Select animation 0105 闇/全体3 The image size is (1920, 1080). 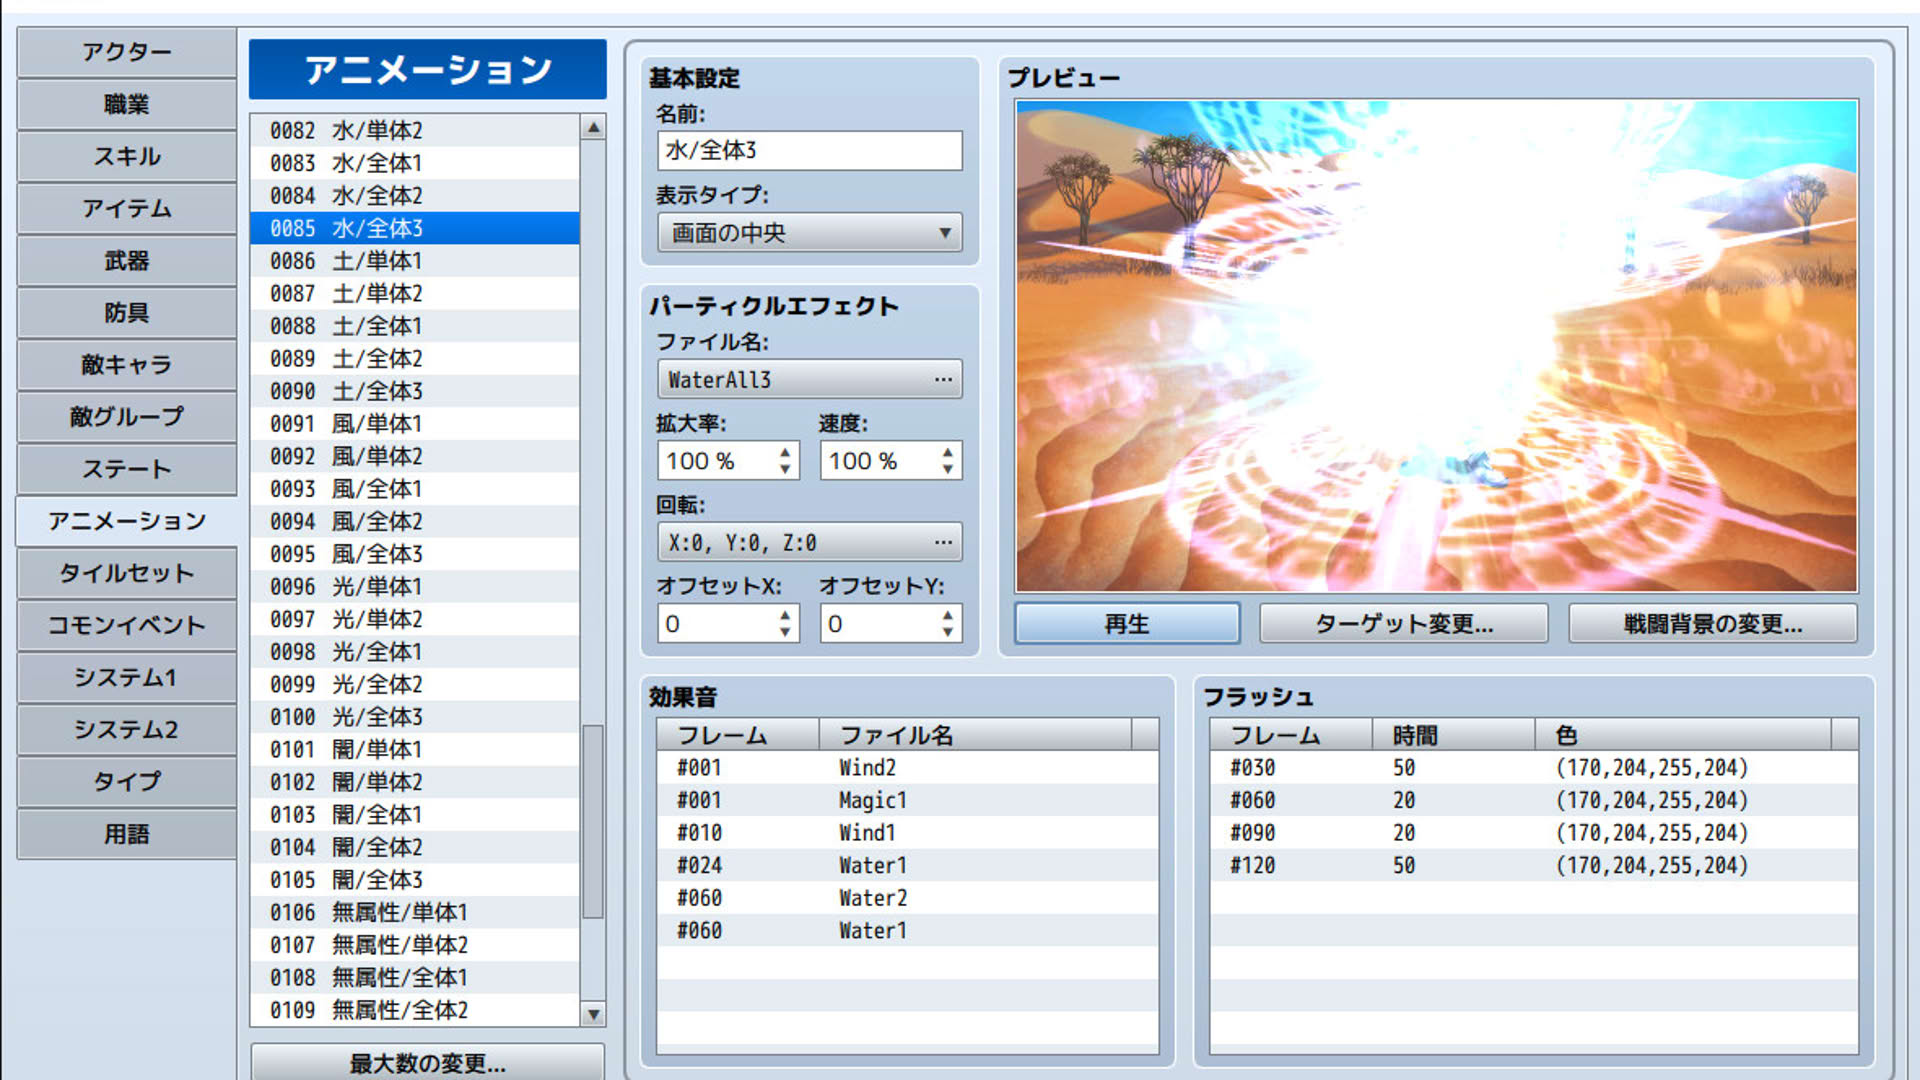[x=414, y=880]
